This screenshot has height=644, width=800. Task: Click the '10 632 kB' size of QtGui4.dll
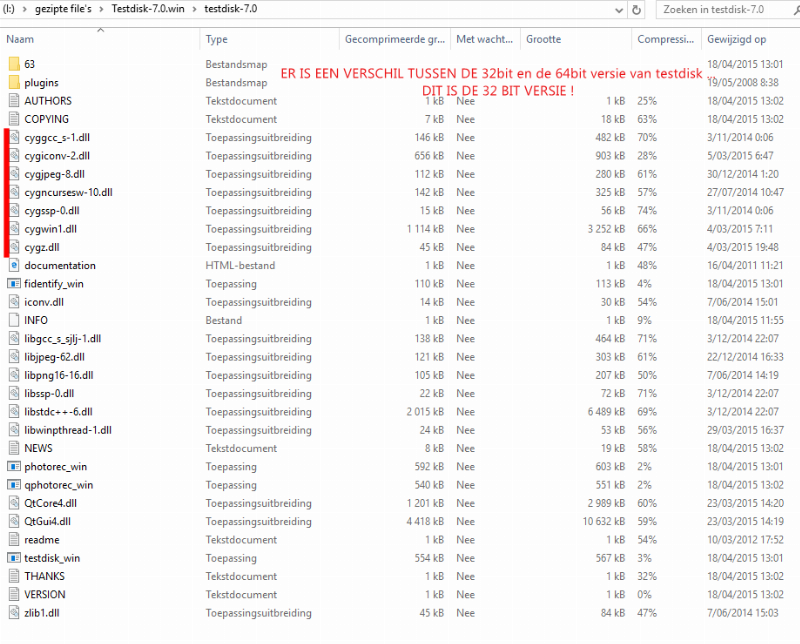pos(604,522)
